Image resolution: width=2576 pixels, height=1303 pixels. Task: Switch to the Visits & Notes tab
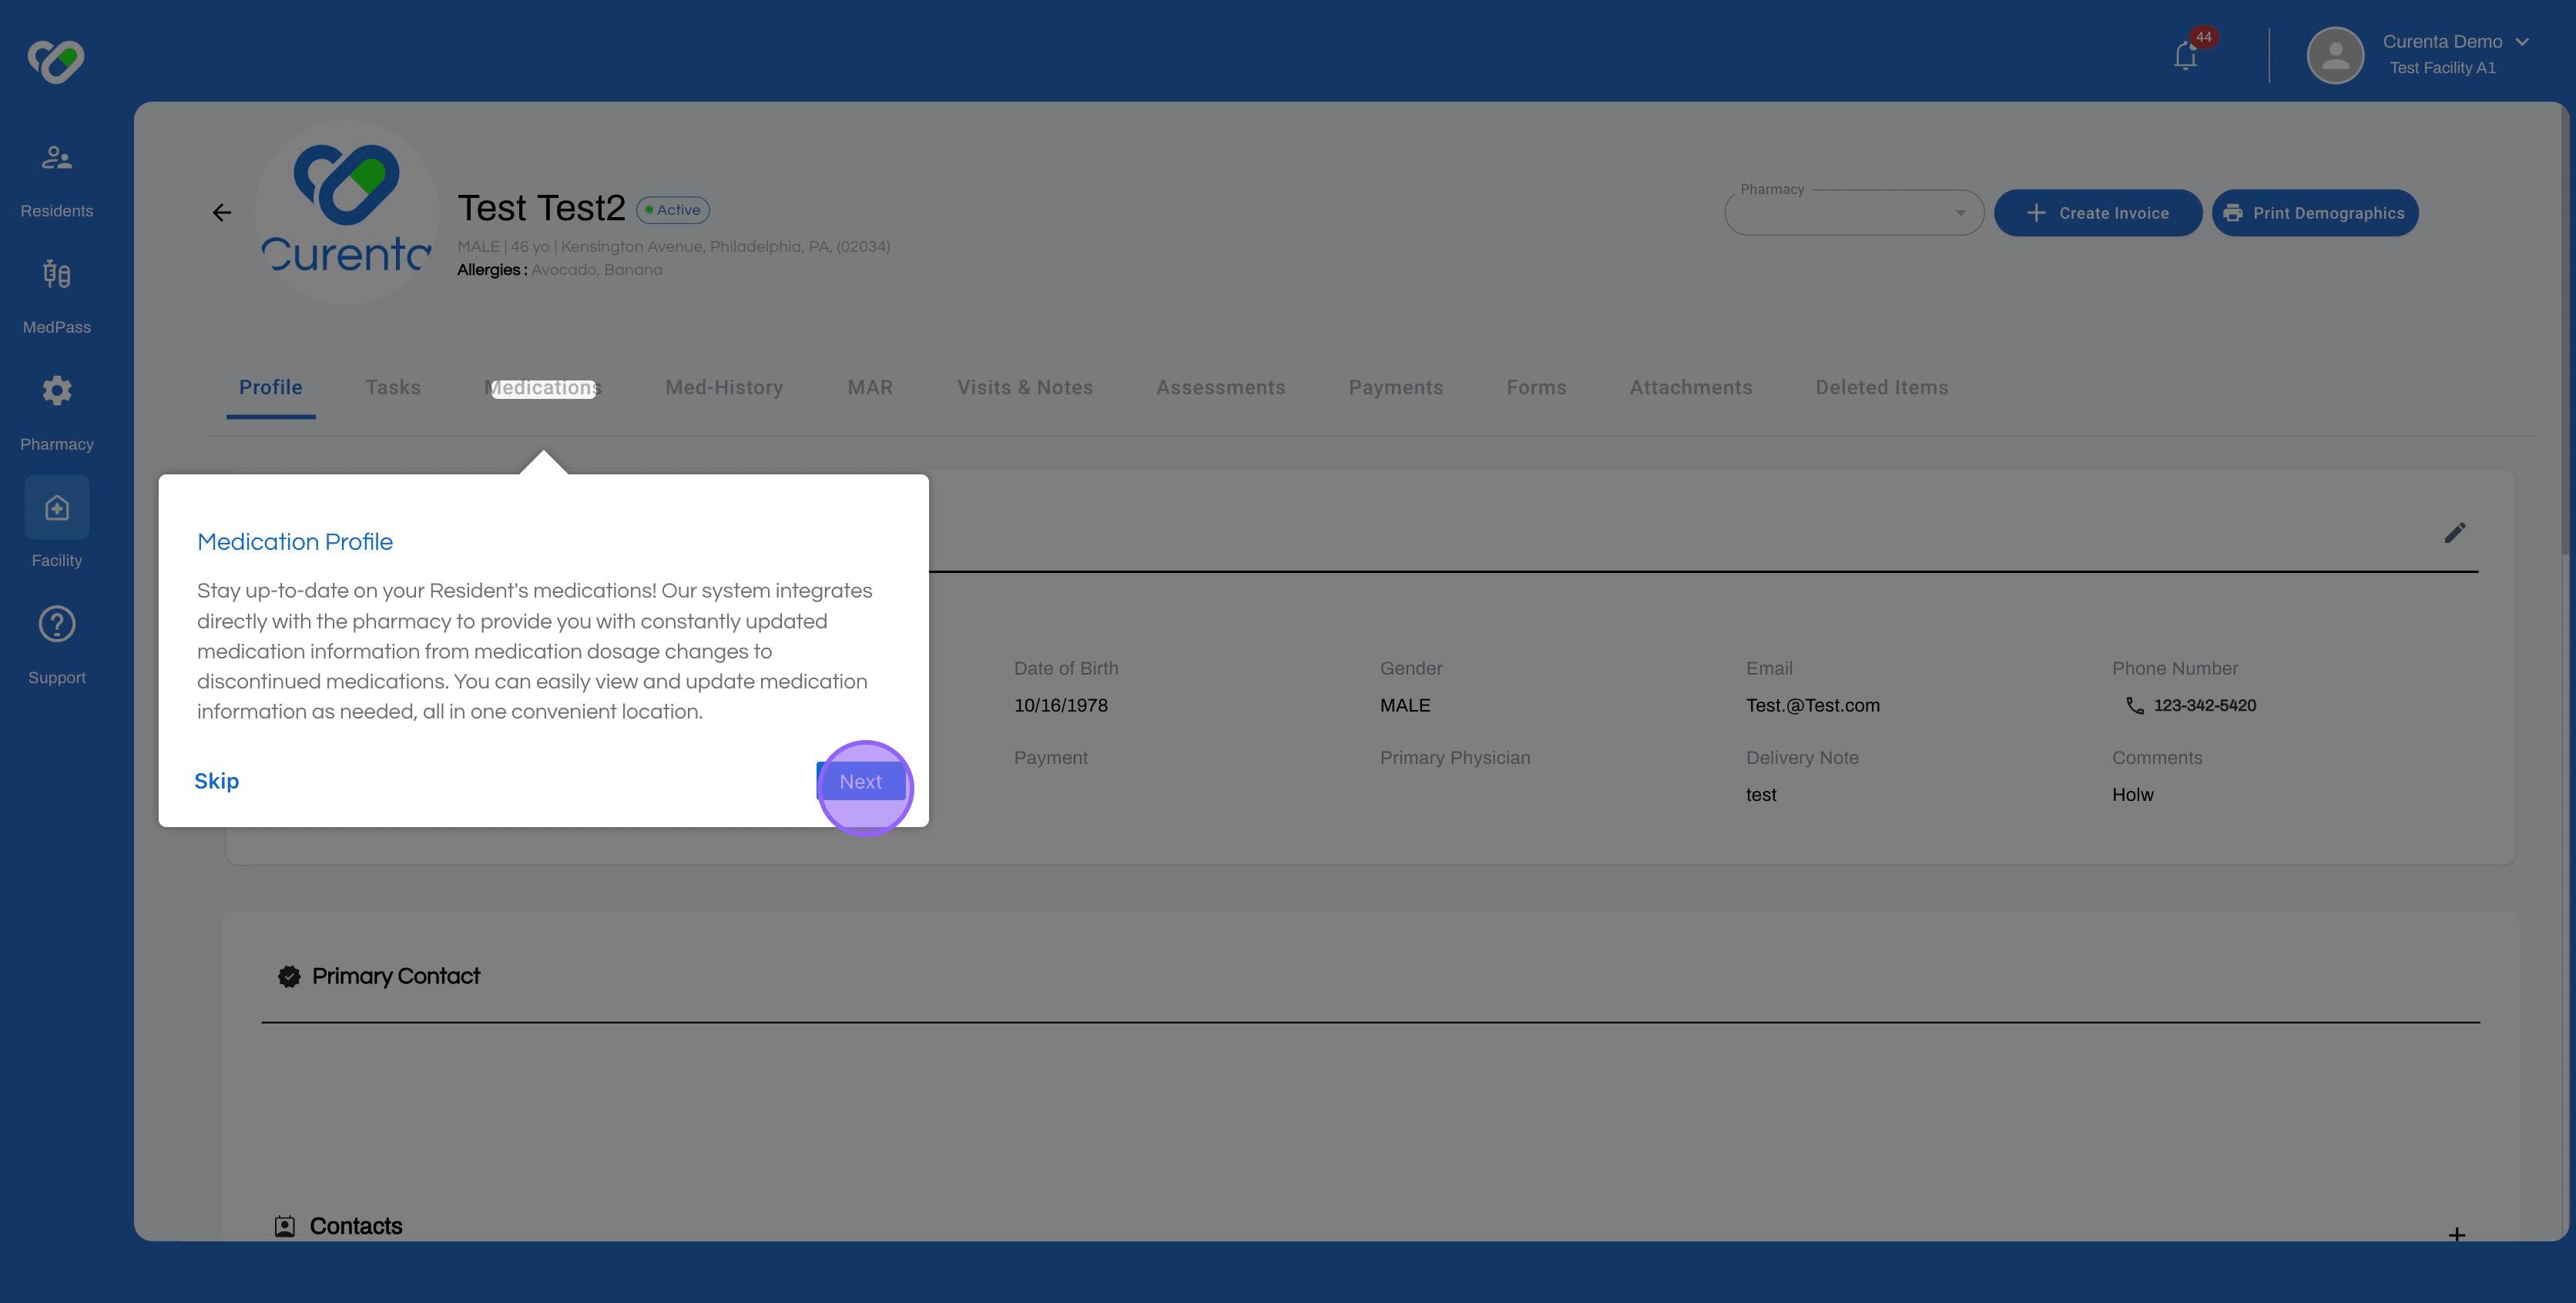coord(1024,387)
